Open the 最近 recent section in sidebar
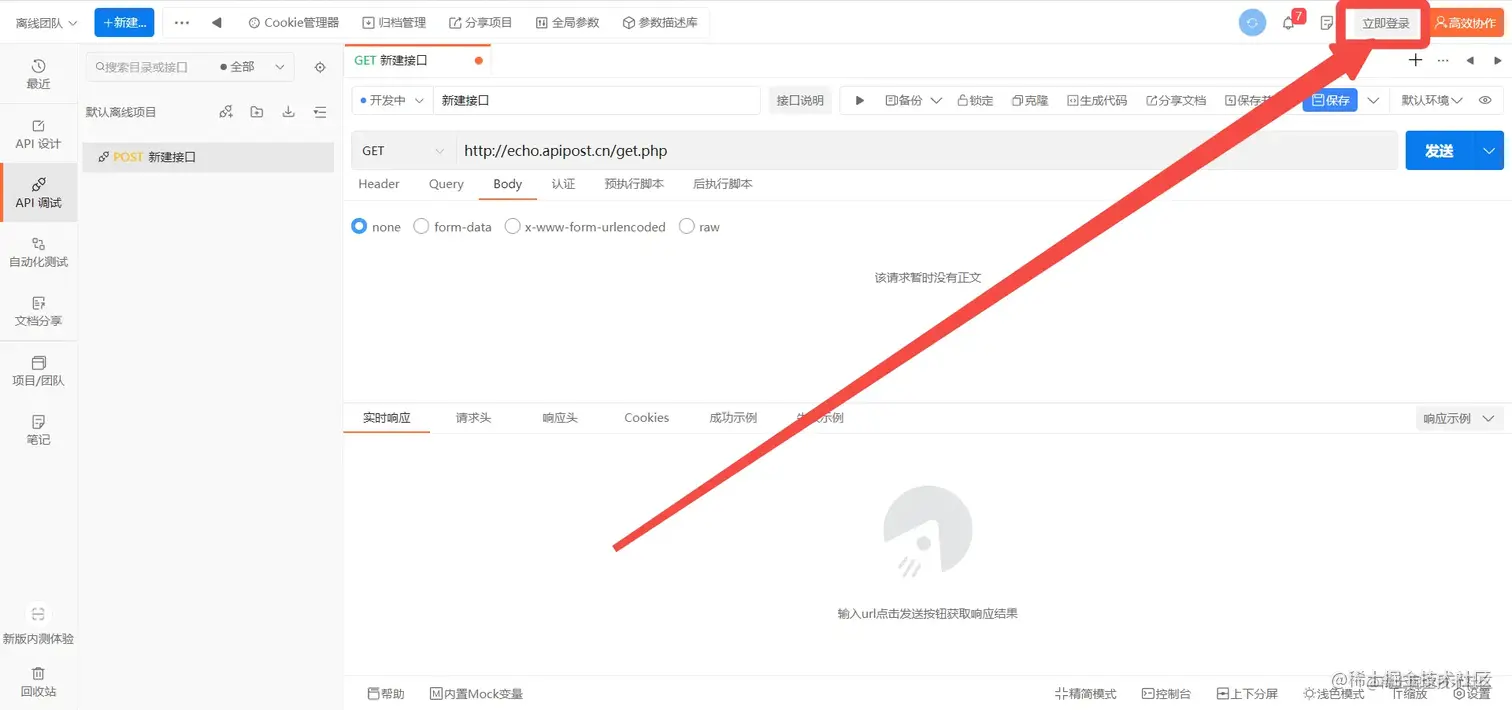Image resolution: width=1512 pixels, height=710 pixels. [x=38, y=74]
